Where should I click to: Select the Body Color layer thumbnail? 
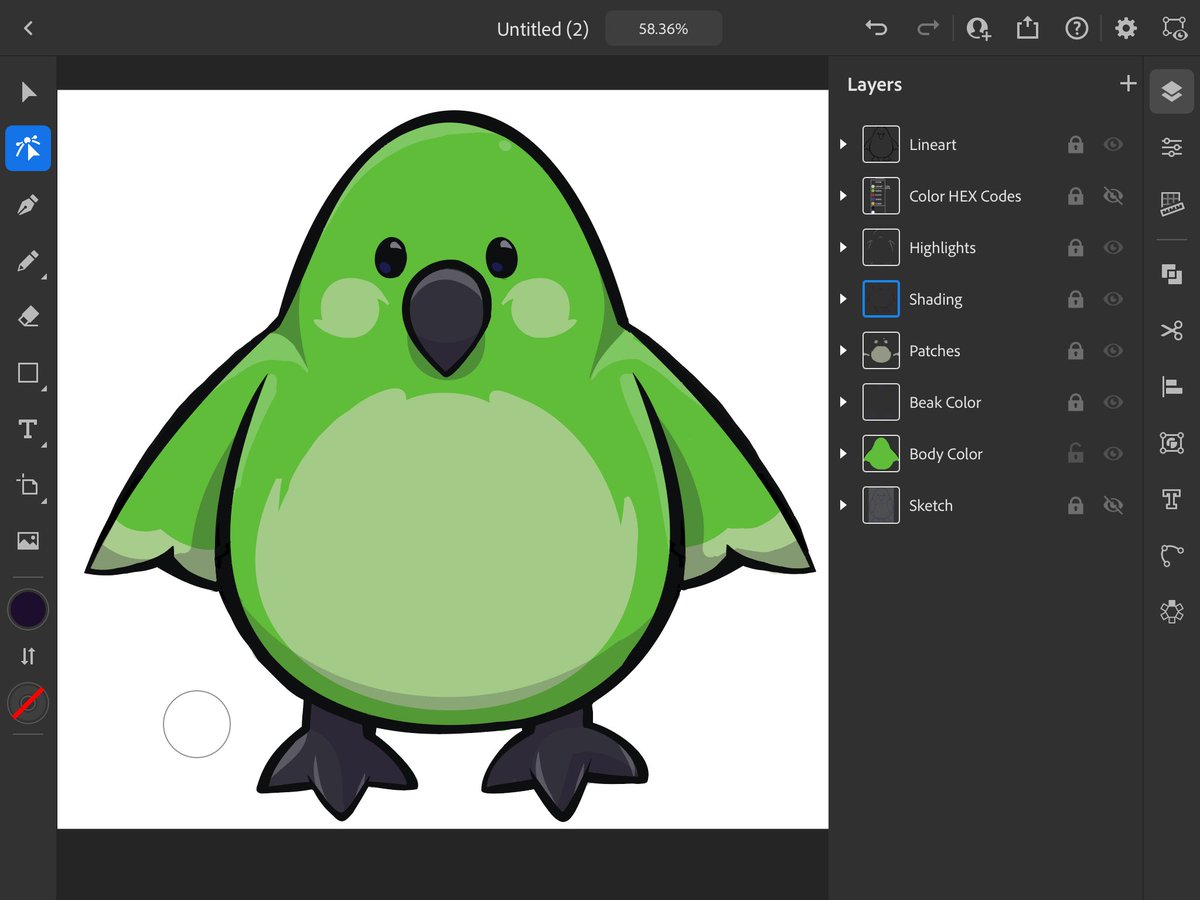(881, 454)
